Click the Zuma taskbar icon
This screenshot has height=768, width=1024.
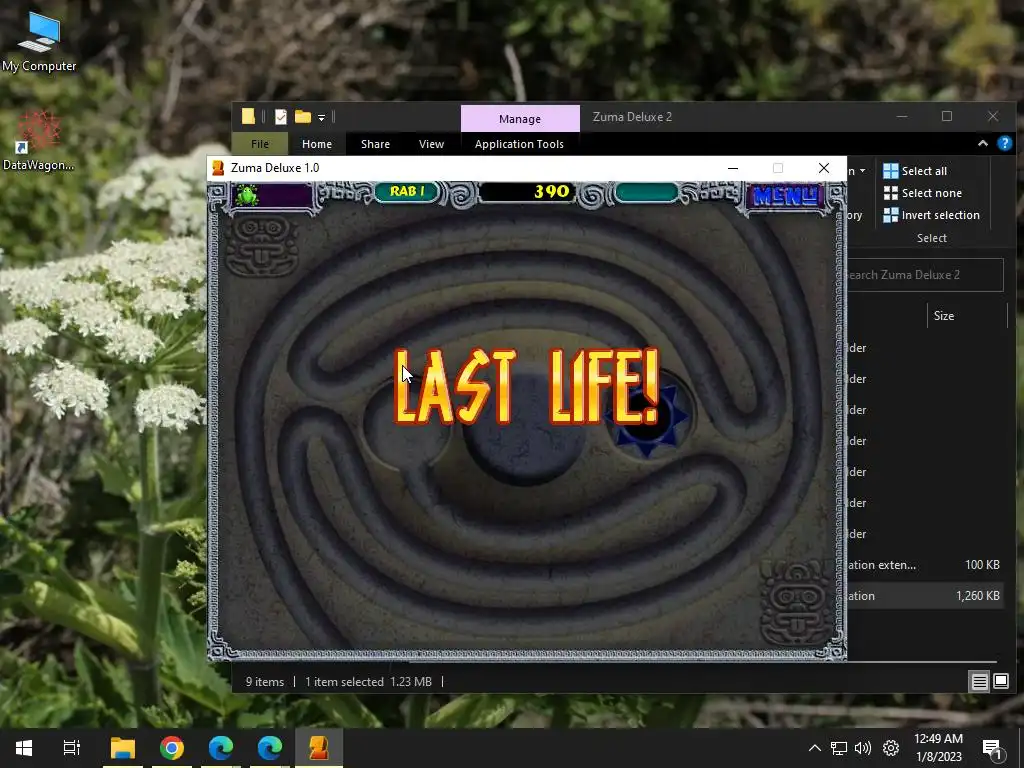(319, 748)
